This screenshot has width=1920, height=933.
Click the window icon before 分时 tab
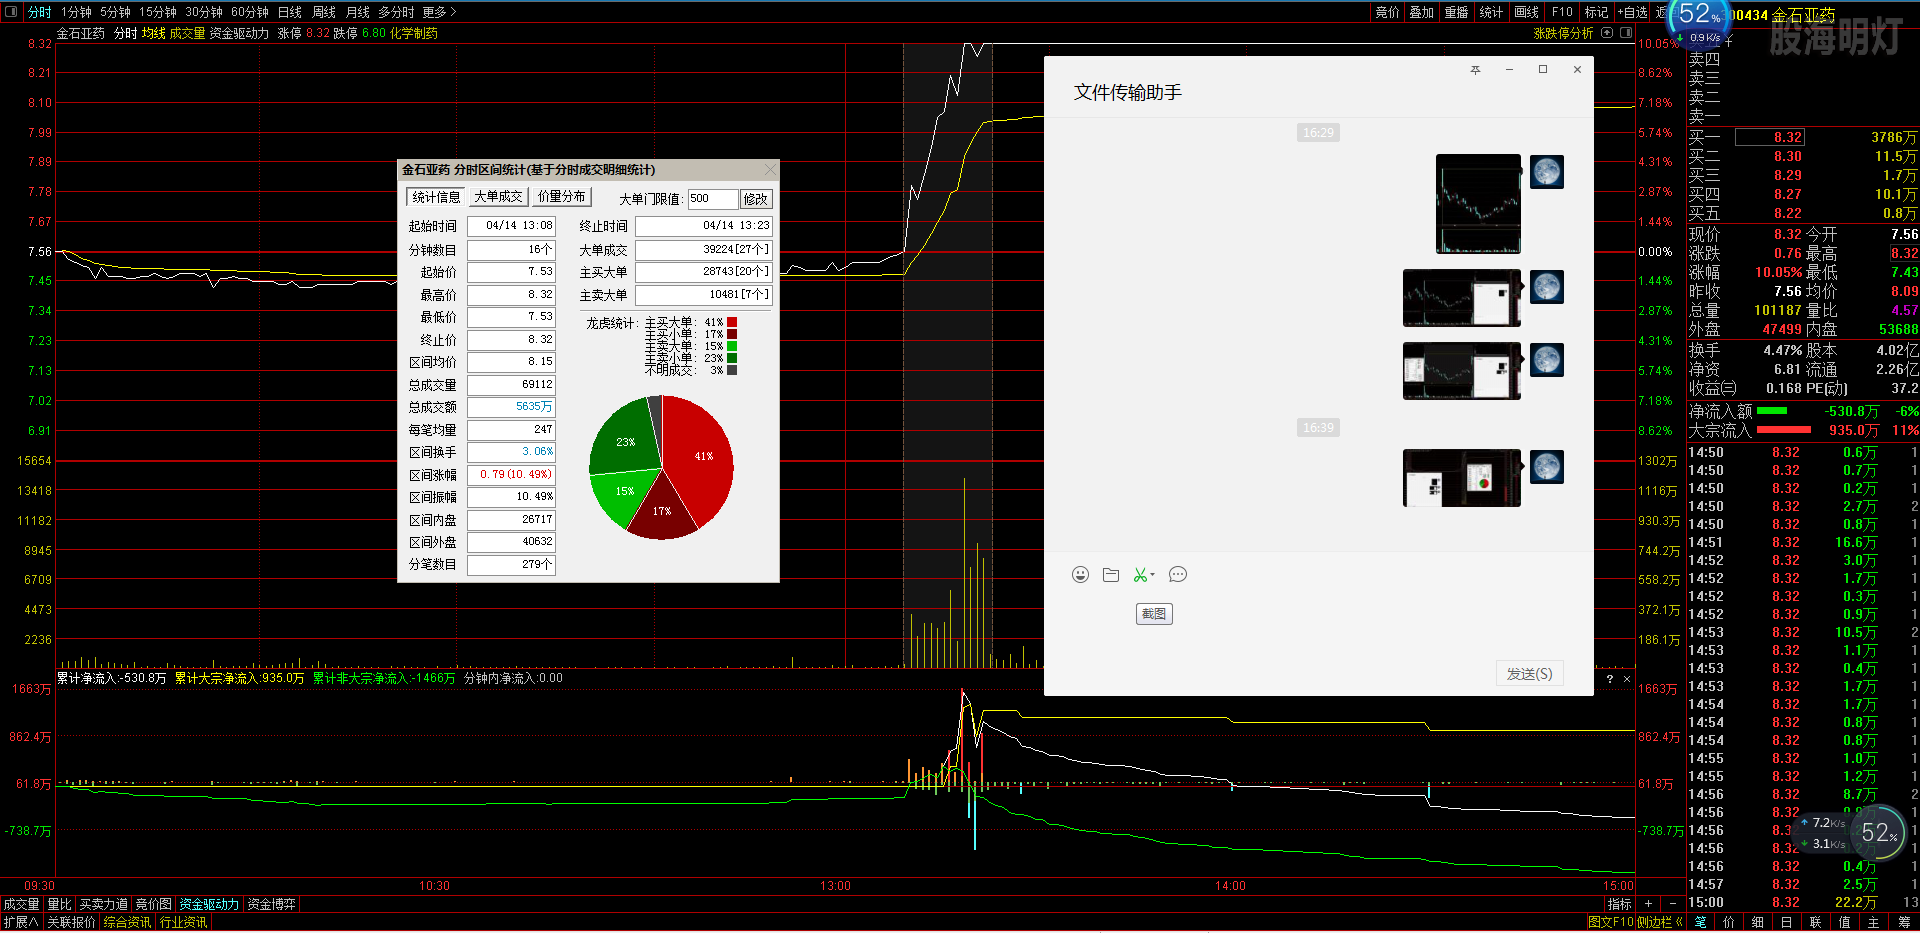click(11, 12)
